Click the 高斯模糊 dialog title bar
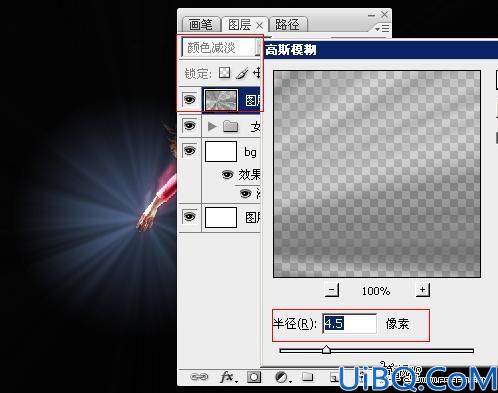The width and height of the screenshot is (498, 393). pyautogui.click(x=380, y=50)
